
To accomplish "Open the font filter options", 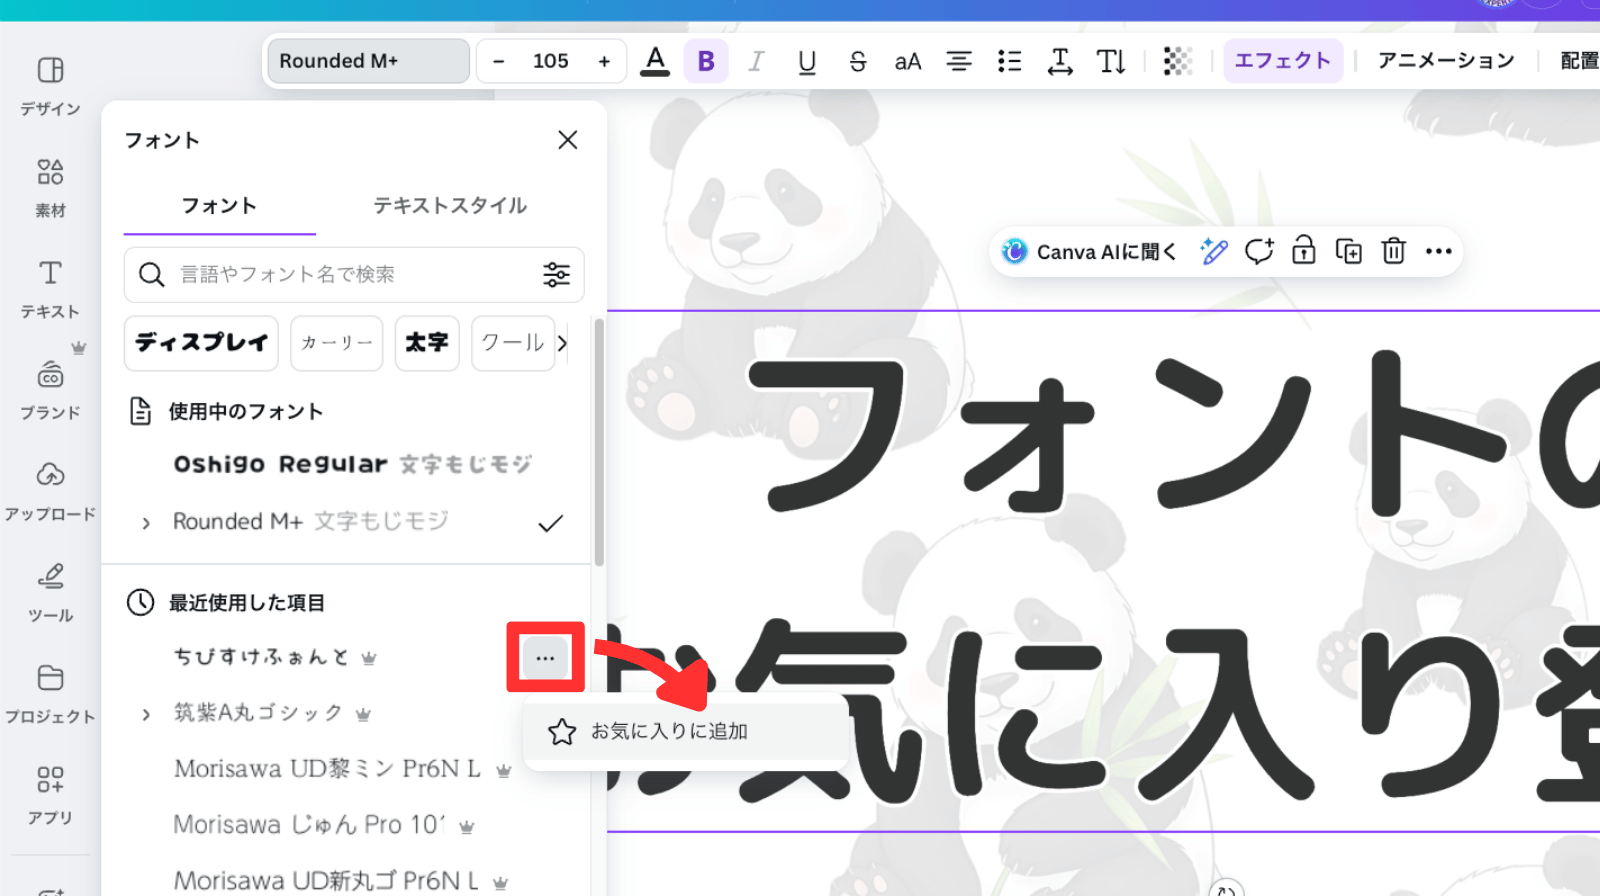I will pos(557,275).
